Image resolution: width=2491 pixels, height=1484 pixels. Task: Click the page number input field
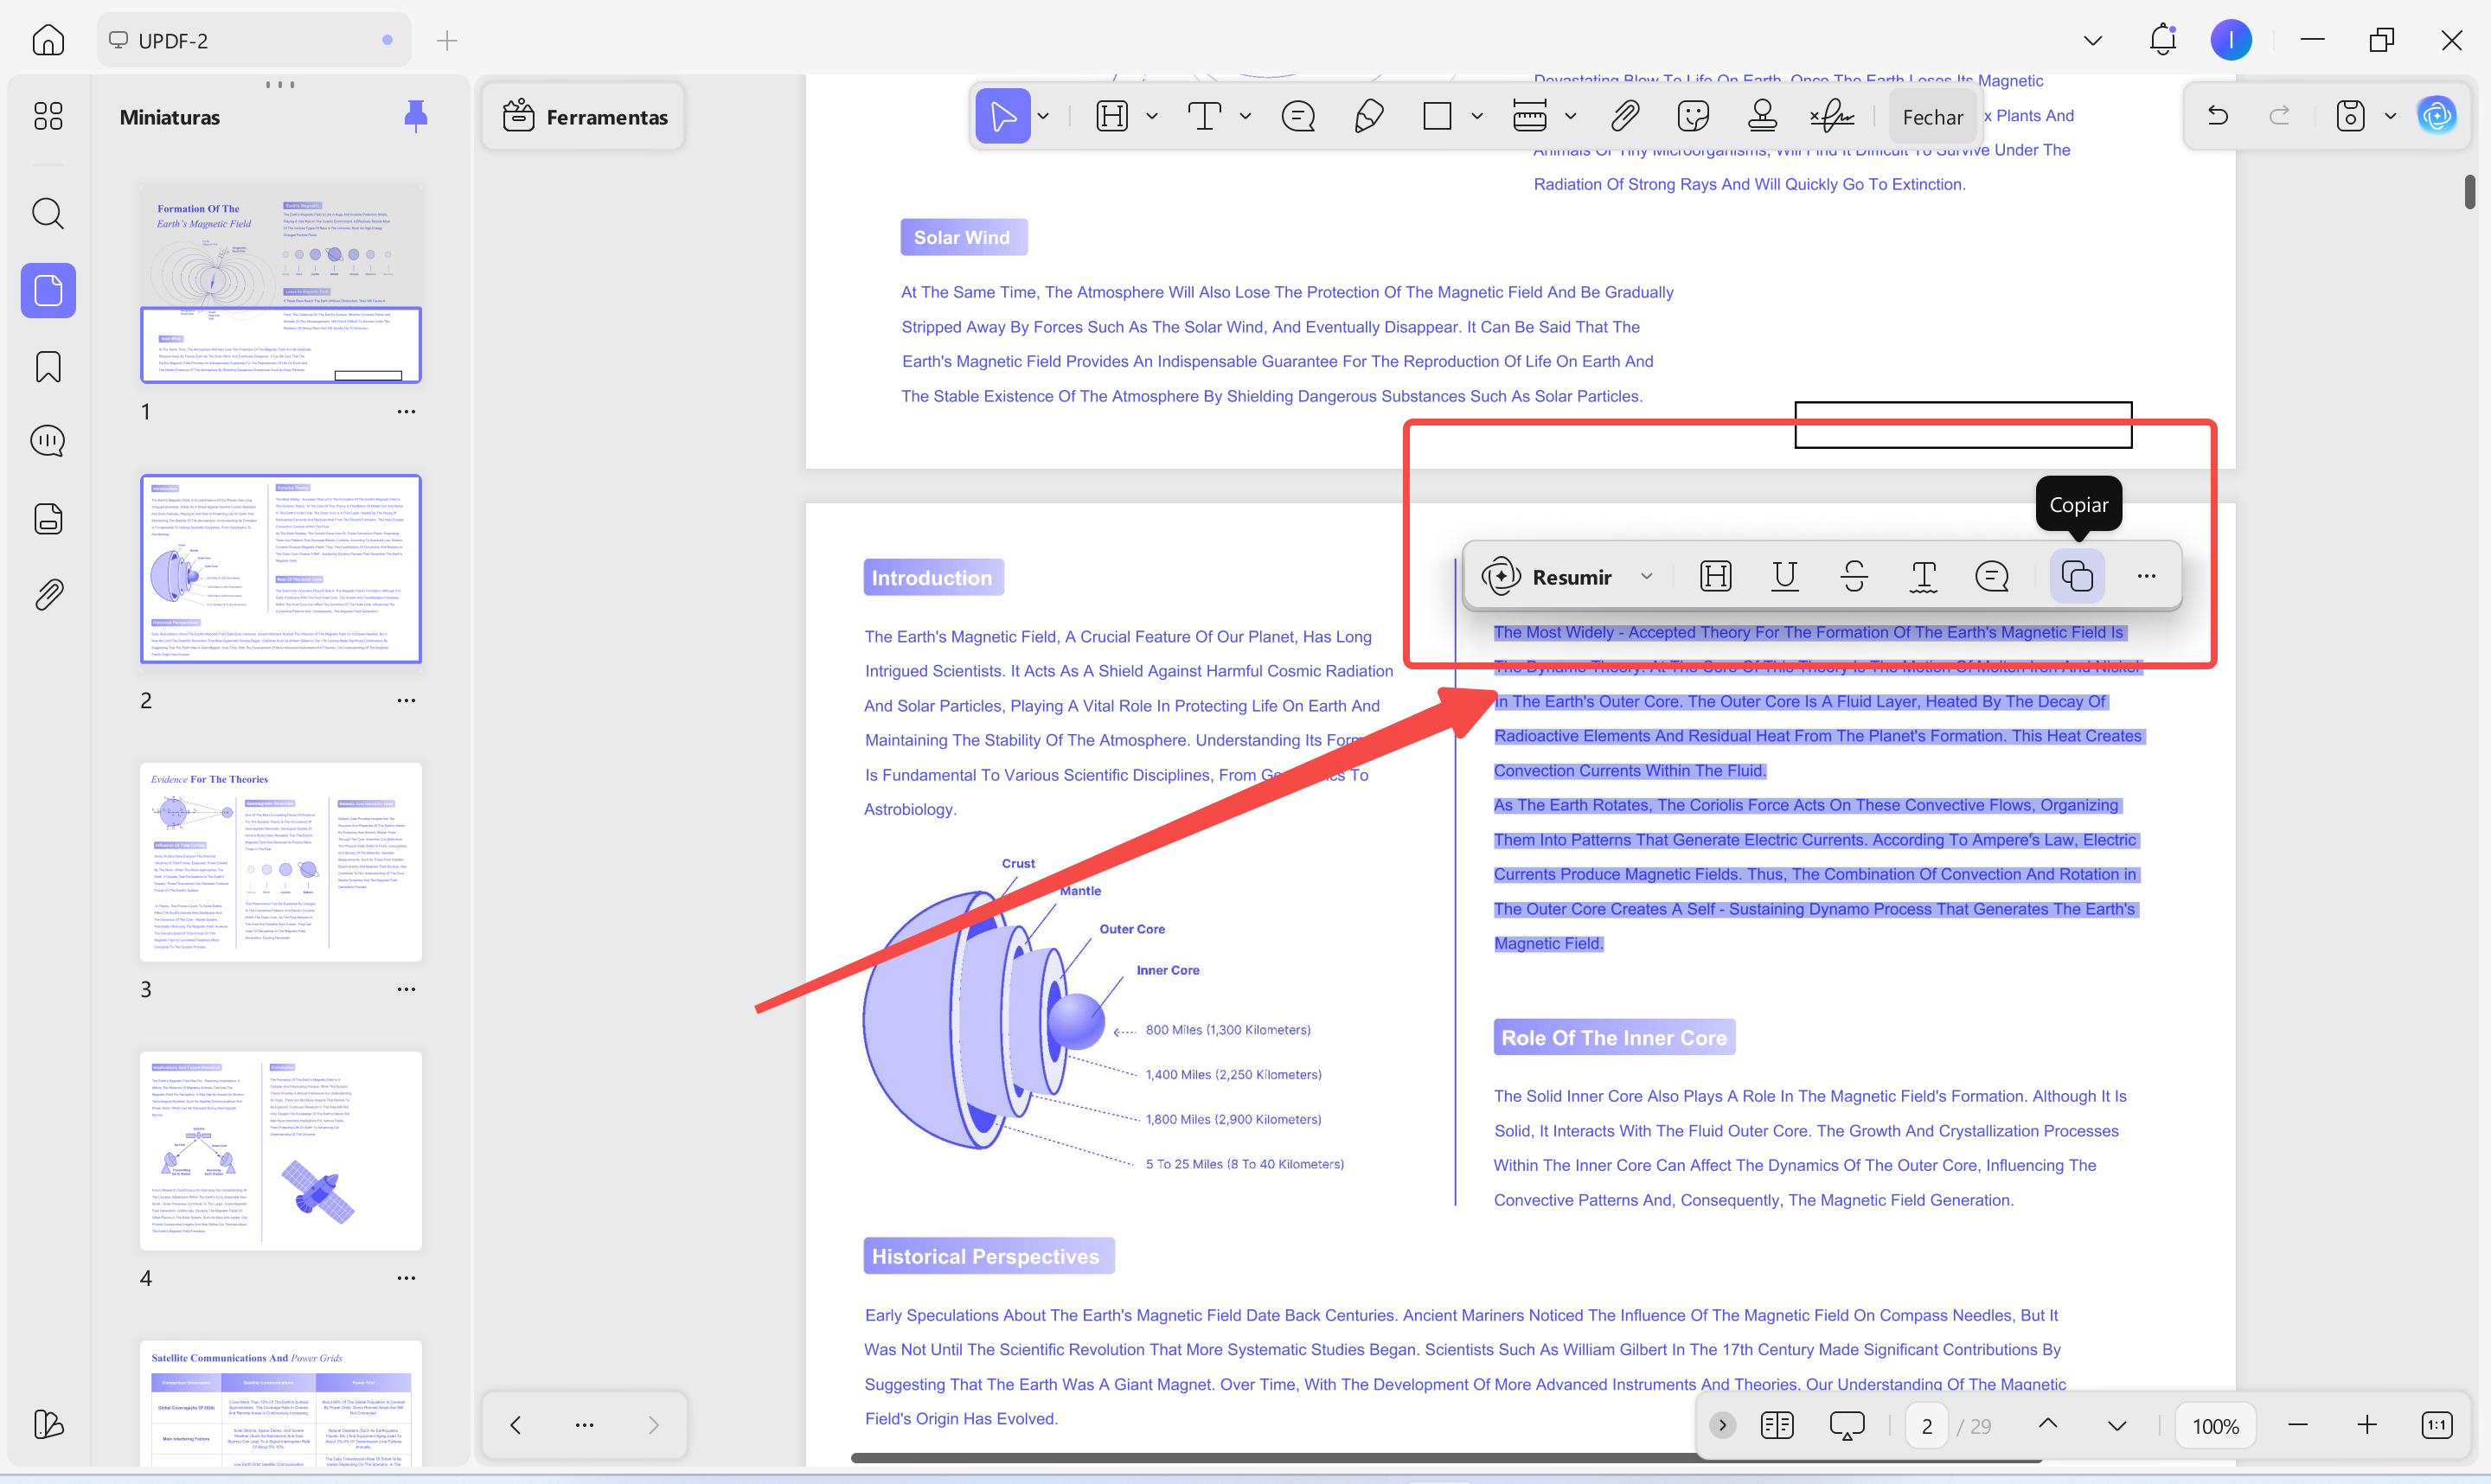tap(1926, 1426)
